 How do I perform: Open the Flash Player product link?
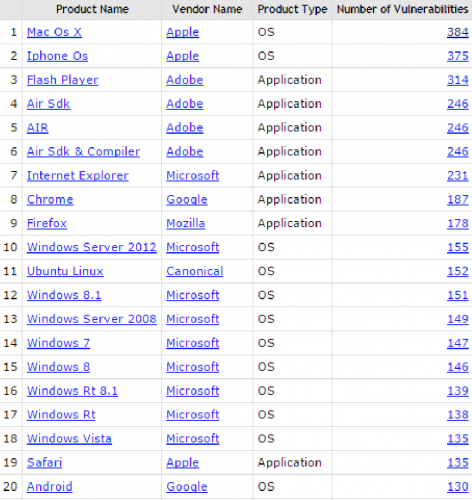point(63,80)
